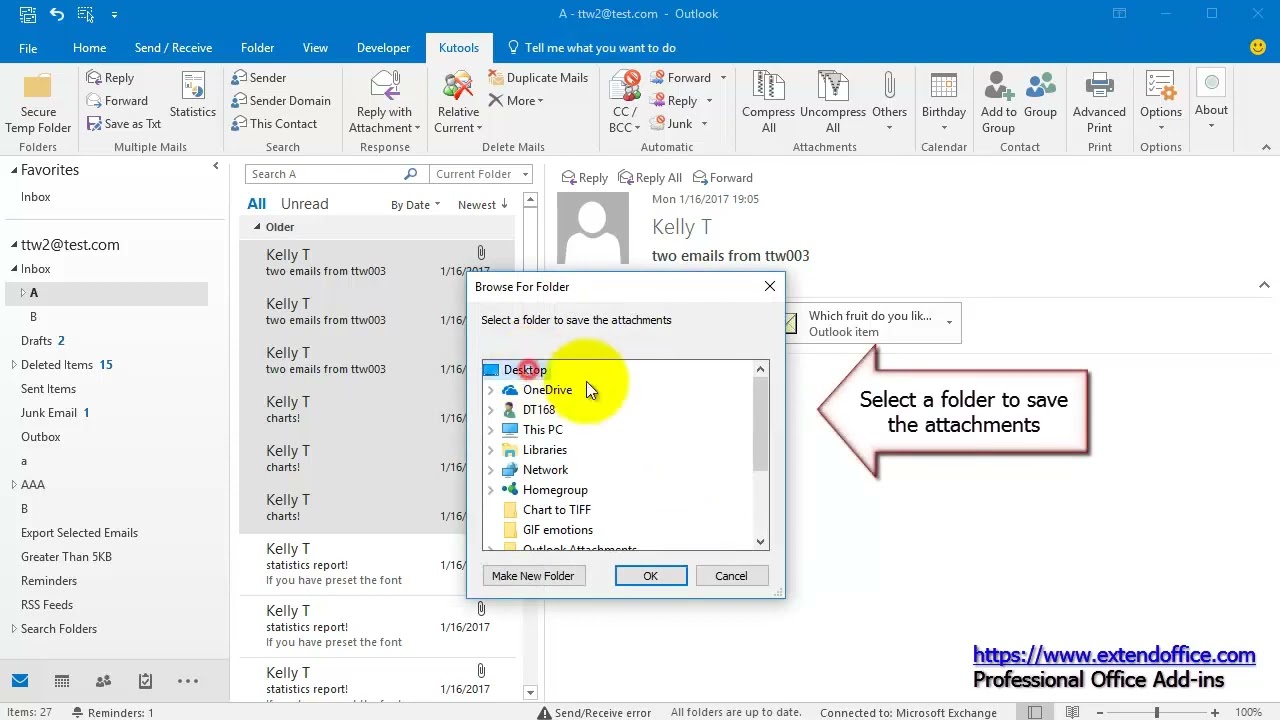This screenshot has height=720, width=1280.
Task: Click Duplicate Mails in Delete Mails group
Action: tap(538, 77)
